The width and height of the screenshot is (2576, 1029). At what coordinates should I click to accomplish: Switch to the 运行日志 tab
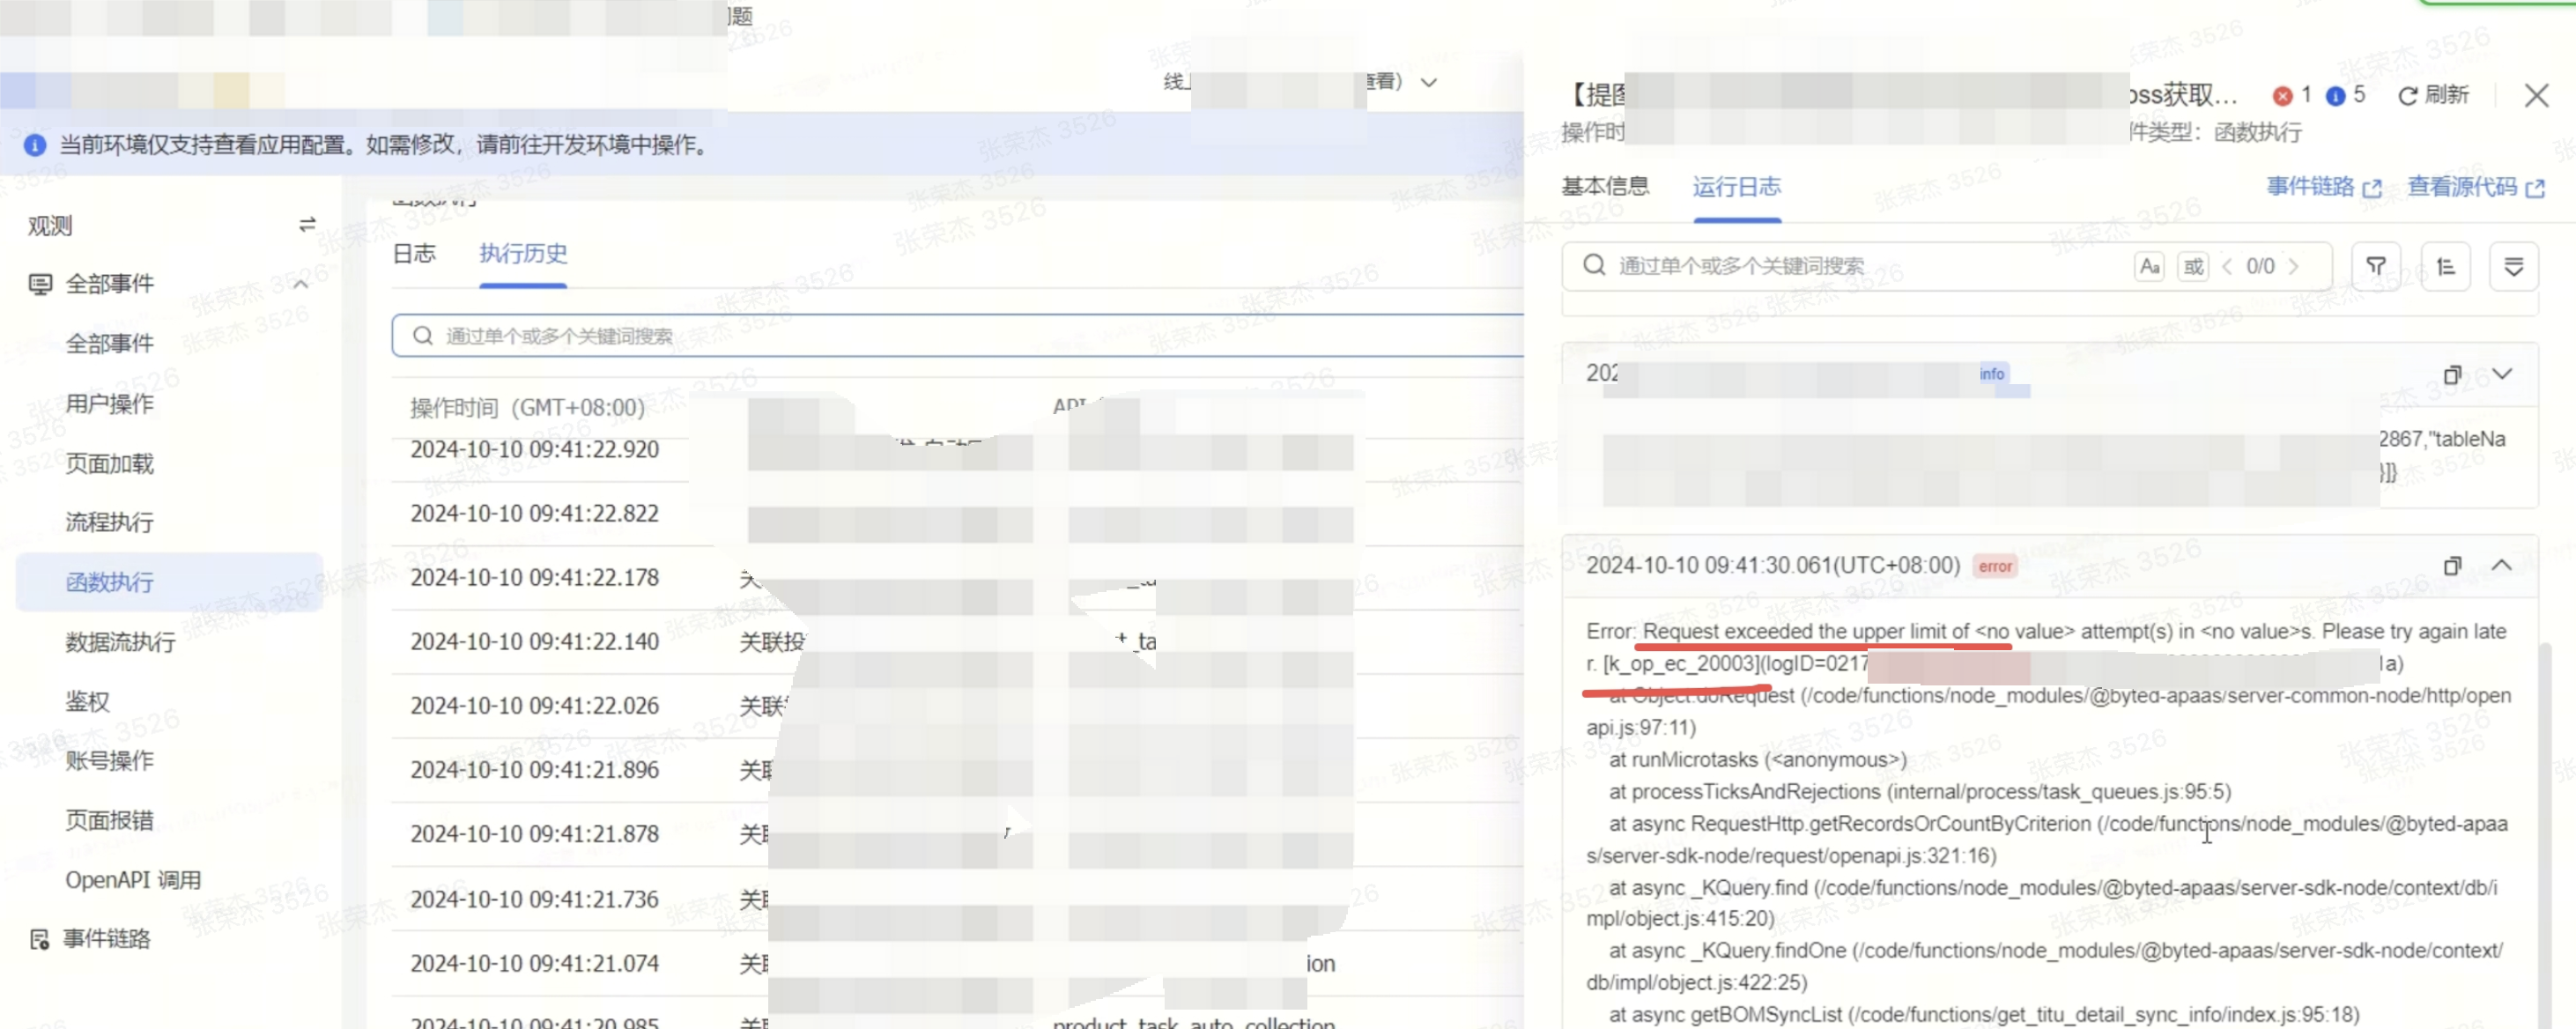[x=1736, y=186]
